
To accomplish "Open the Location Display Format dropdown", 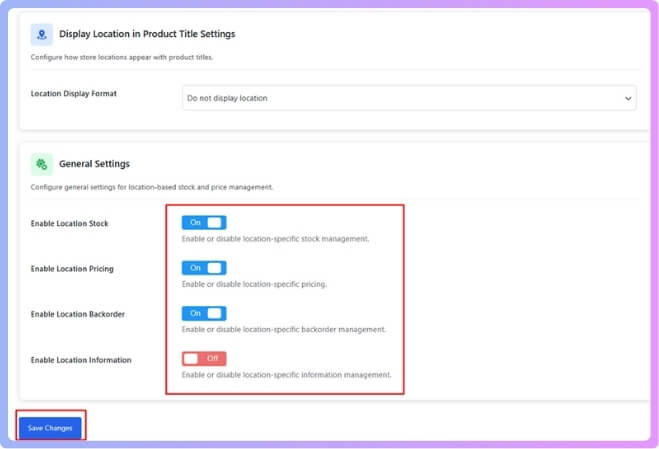I will click(409, 98).
